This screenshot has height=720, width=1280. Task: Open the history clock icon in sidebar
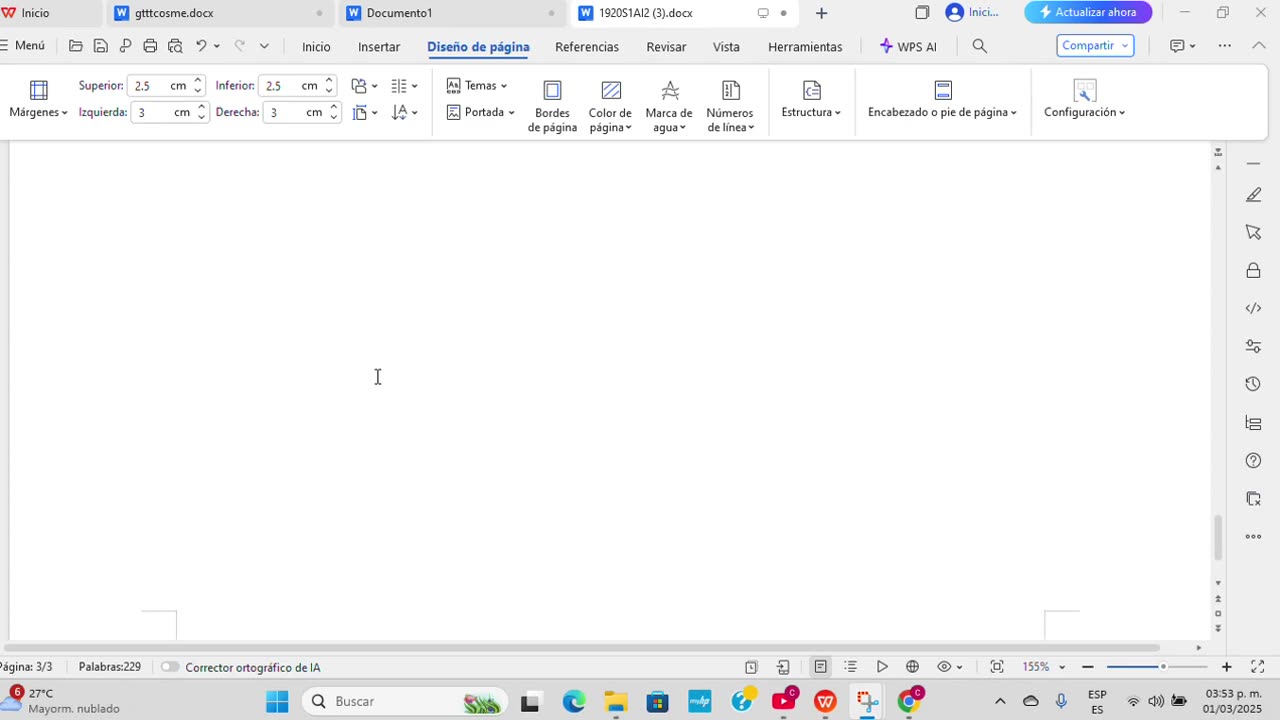tap(1253, 384)
